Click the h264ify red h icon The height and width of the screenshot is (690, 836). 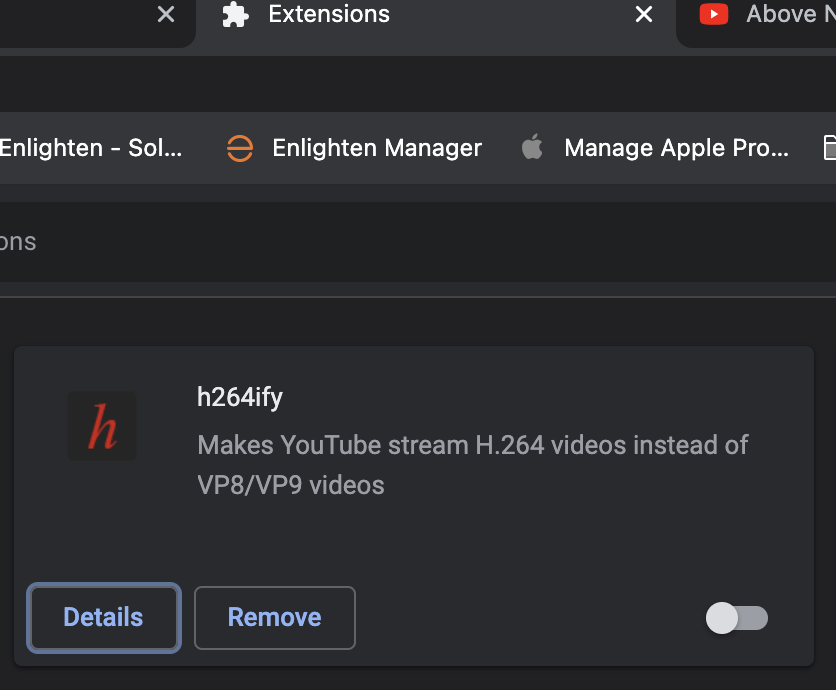[102, 426]
